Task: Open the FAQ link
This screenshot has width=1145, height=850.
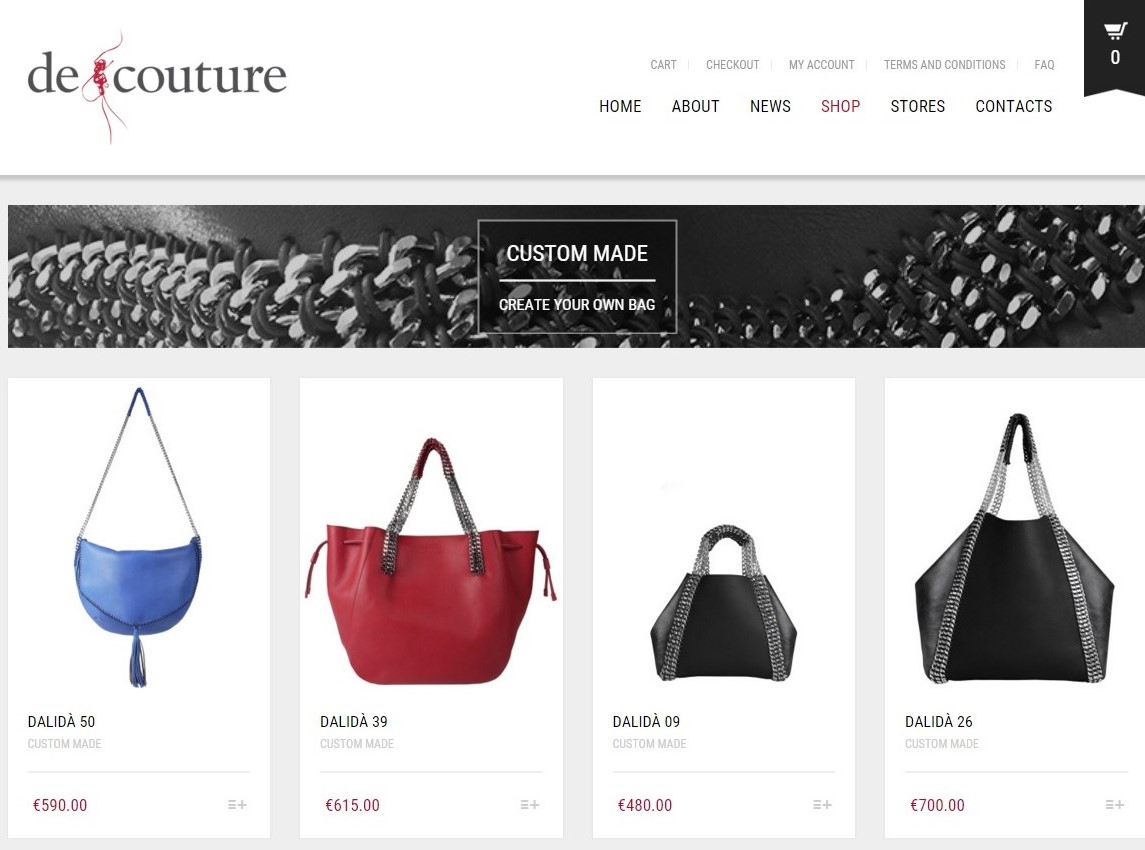Action: 1044,65
